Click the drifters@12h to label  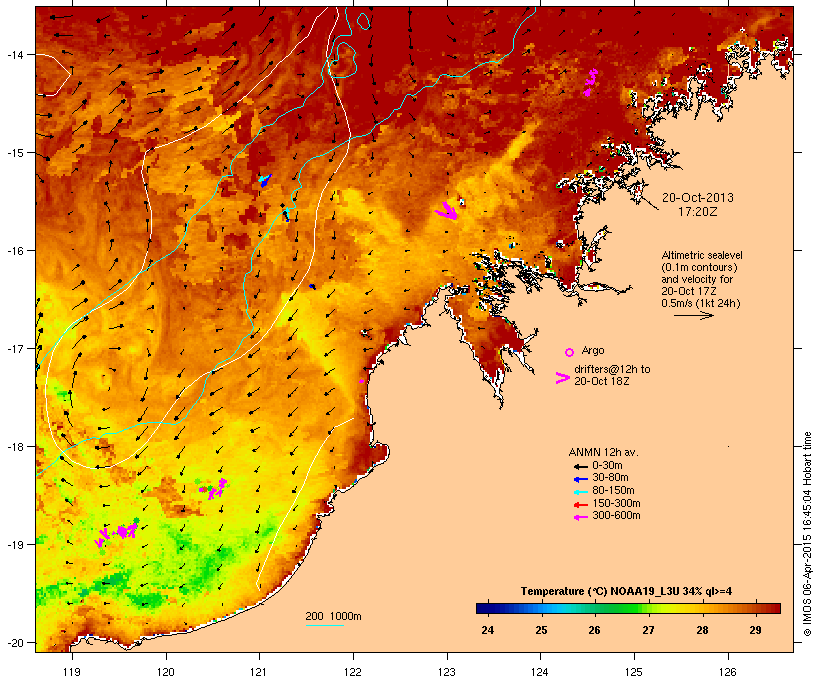(x=612, y=369)
